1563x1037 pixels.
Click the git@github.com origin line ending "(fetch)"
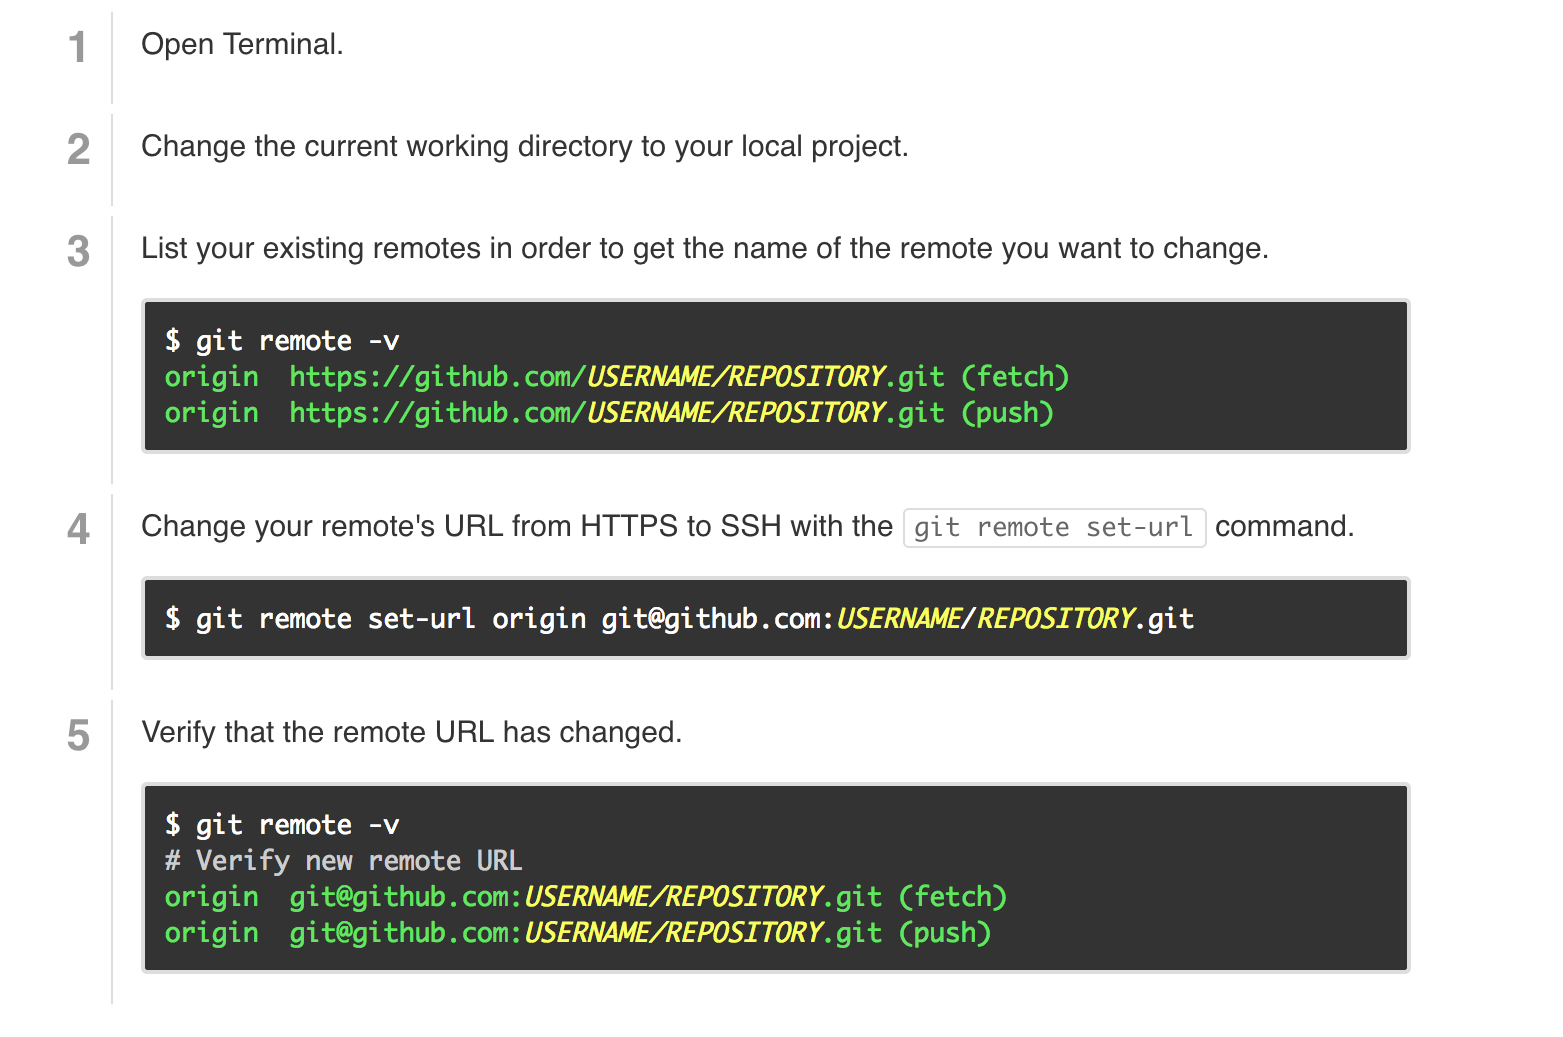(586, 897)
